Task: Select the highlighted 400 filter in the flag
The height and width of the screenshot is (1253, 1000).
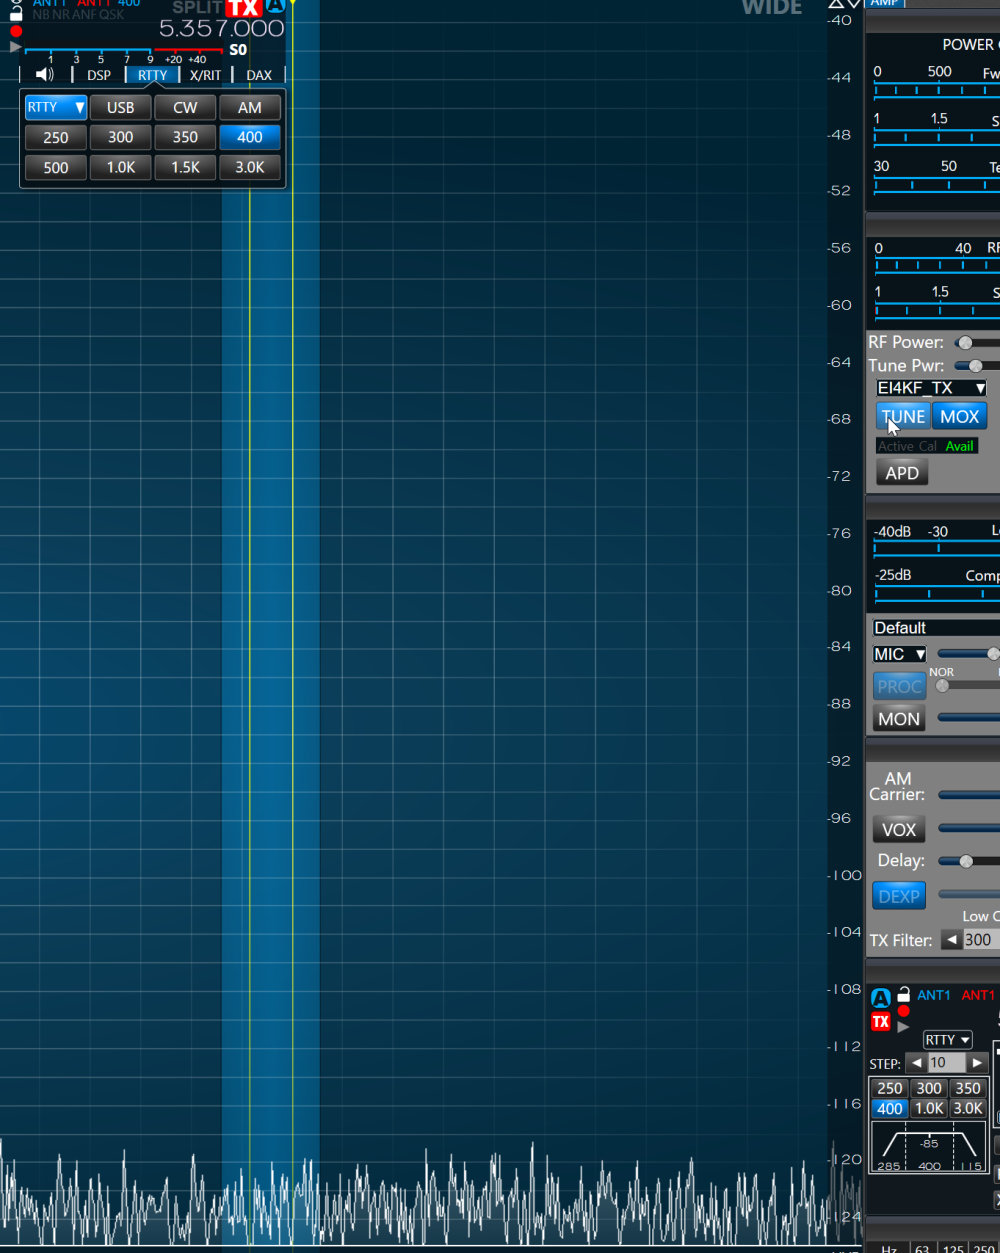Action: 250,137
